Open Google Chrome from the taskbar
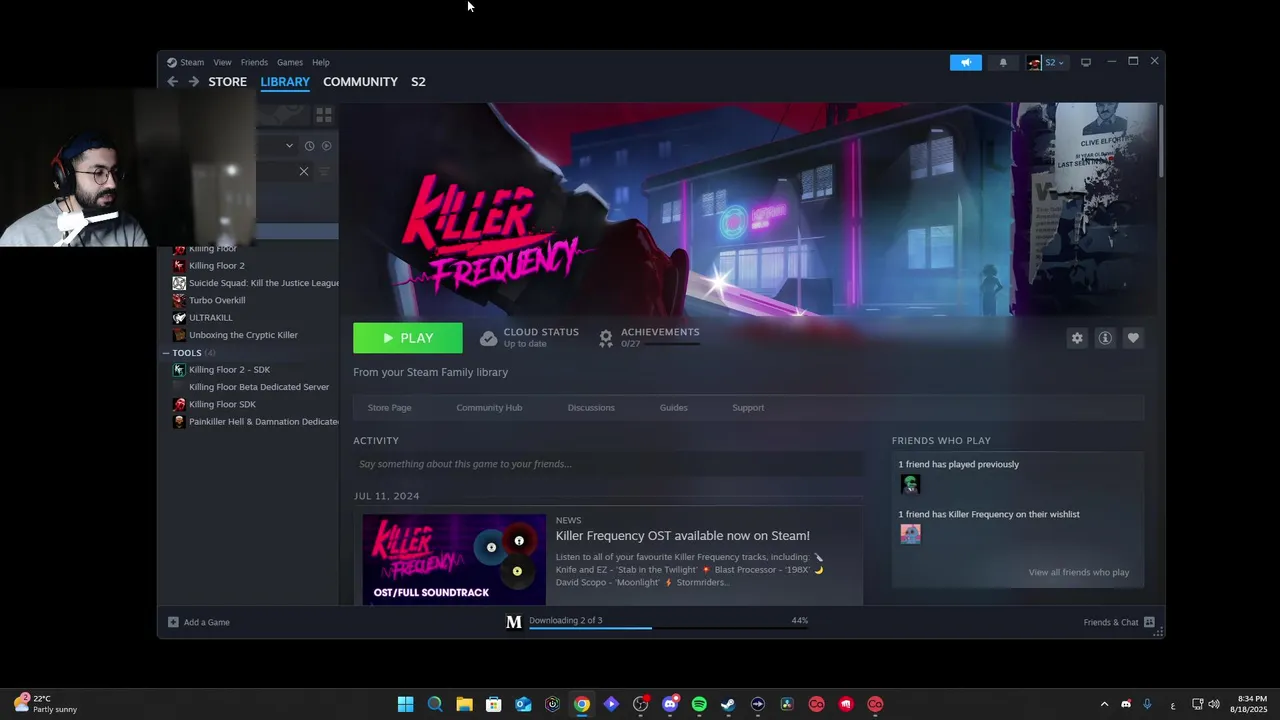 581,704
